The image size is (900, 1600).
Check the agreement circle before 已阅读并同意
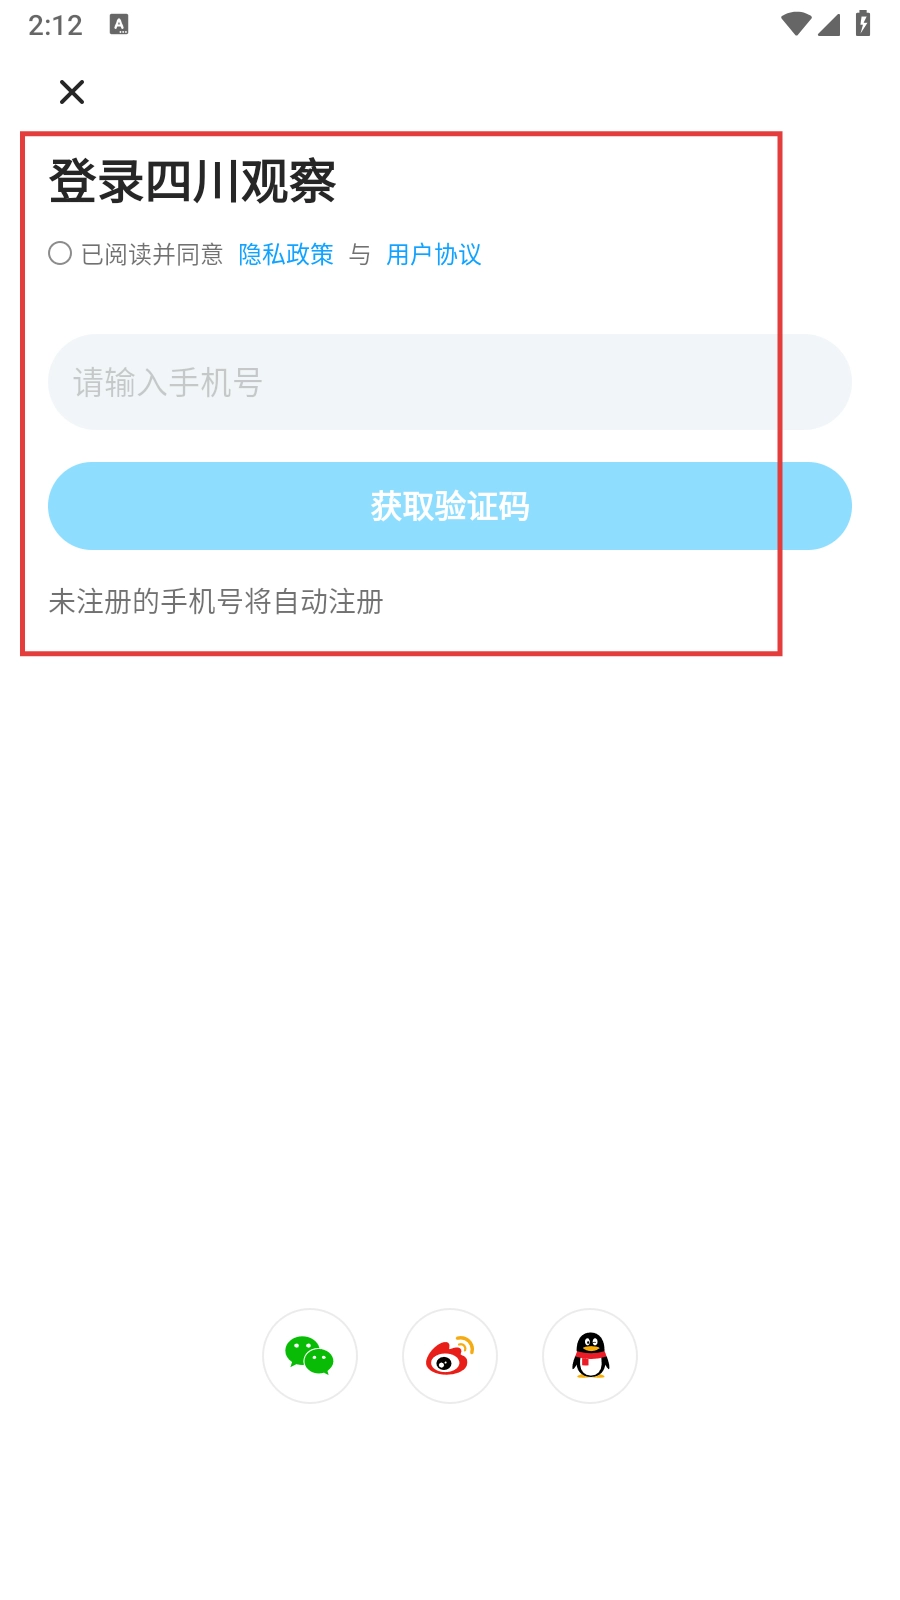60,254
